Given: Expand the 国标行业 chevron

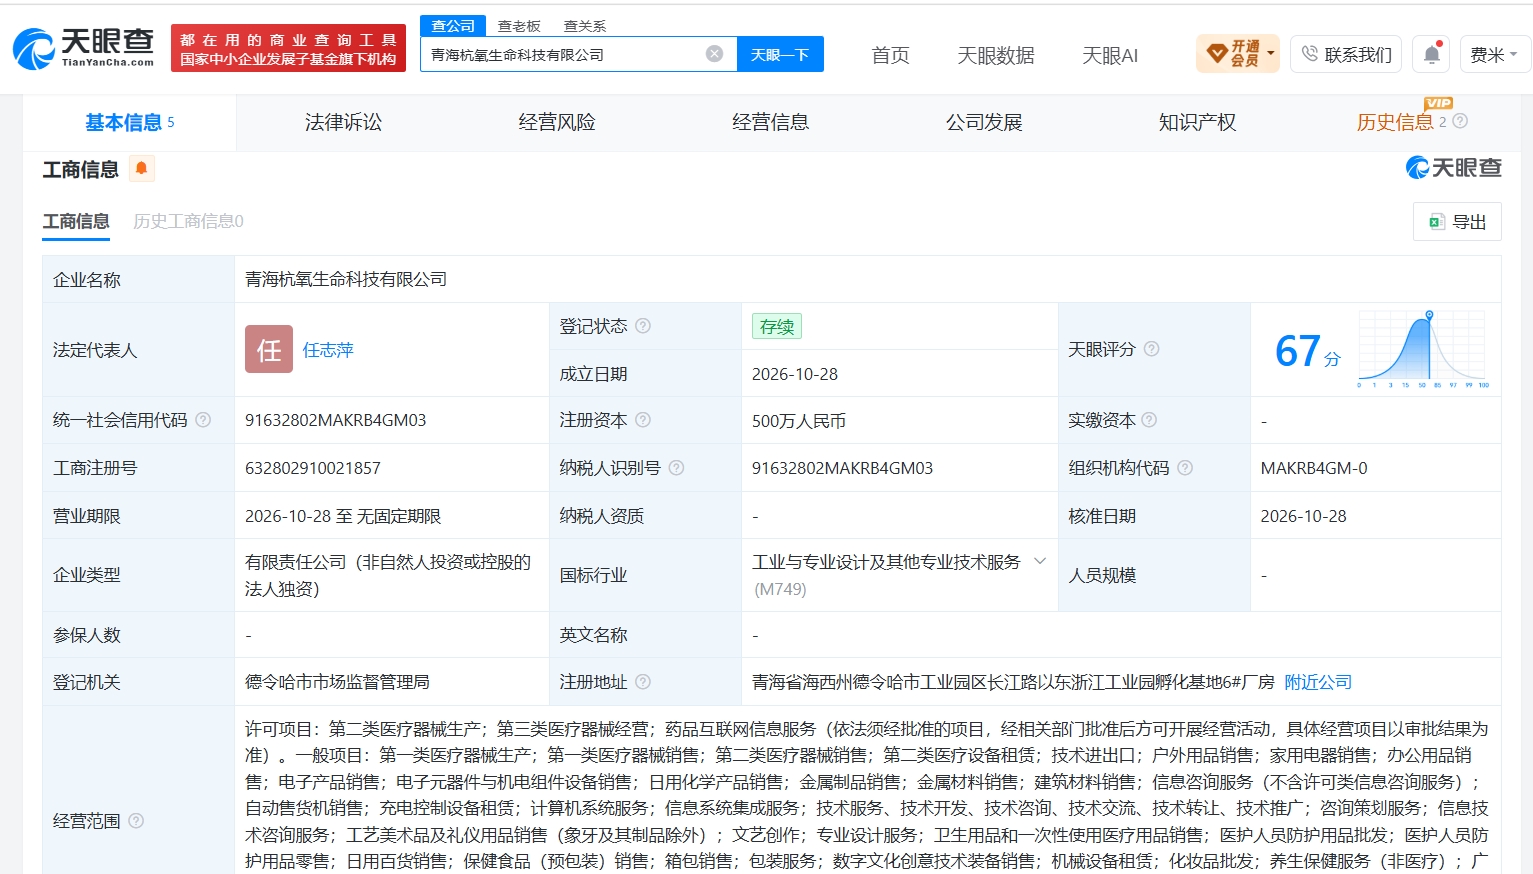Looking at the screenshot, I should (x=1040, y=561).
